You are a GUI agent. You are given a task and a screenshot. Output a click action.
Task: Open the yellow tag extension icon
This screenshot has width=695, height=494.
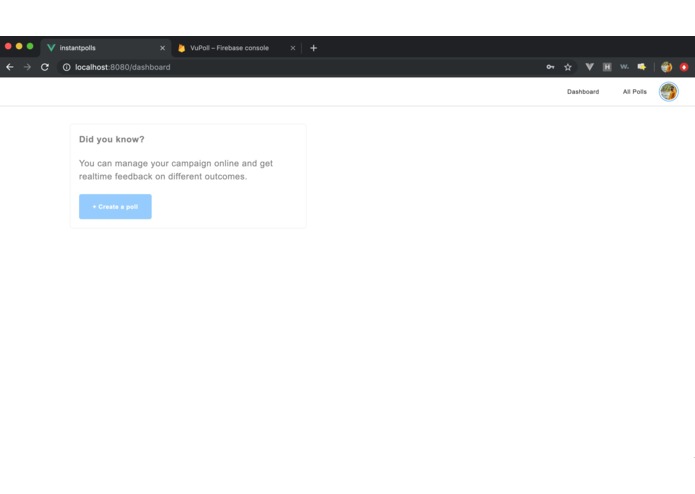click(641, 67)
